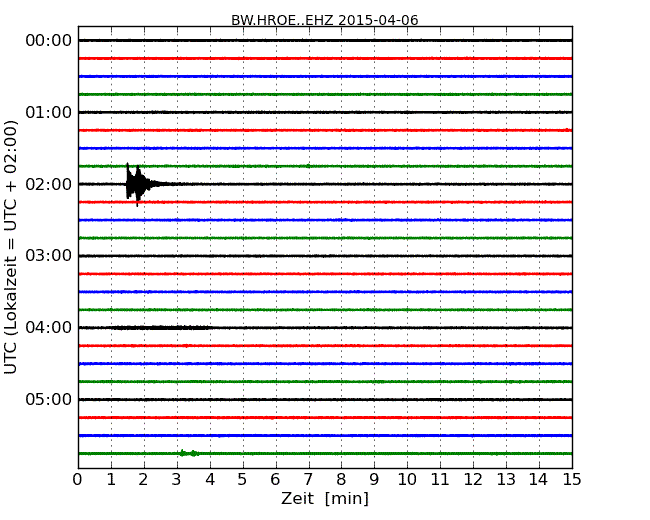Click the x-axis tick label 0
This screenshot has width=650, height=520.
pyautogui.click(x=78, y=479)
